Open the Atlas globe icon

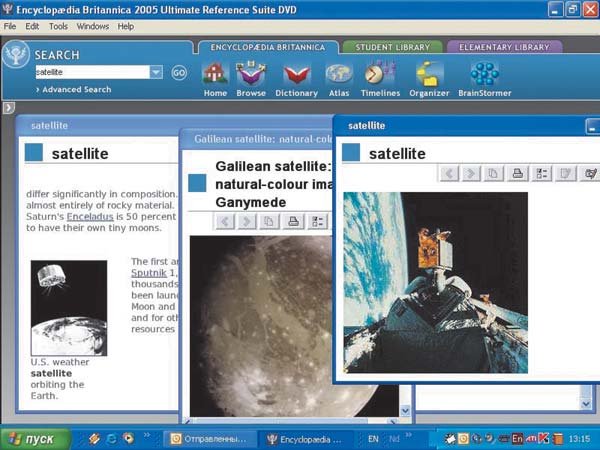pyautogui.click(x=339, y=80)
